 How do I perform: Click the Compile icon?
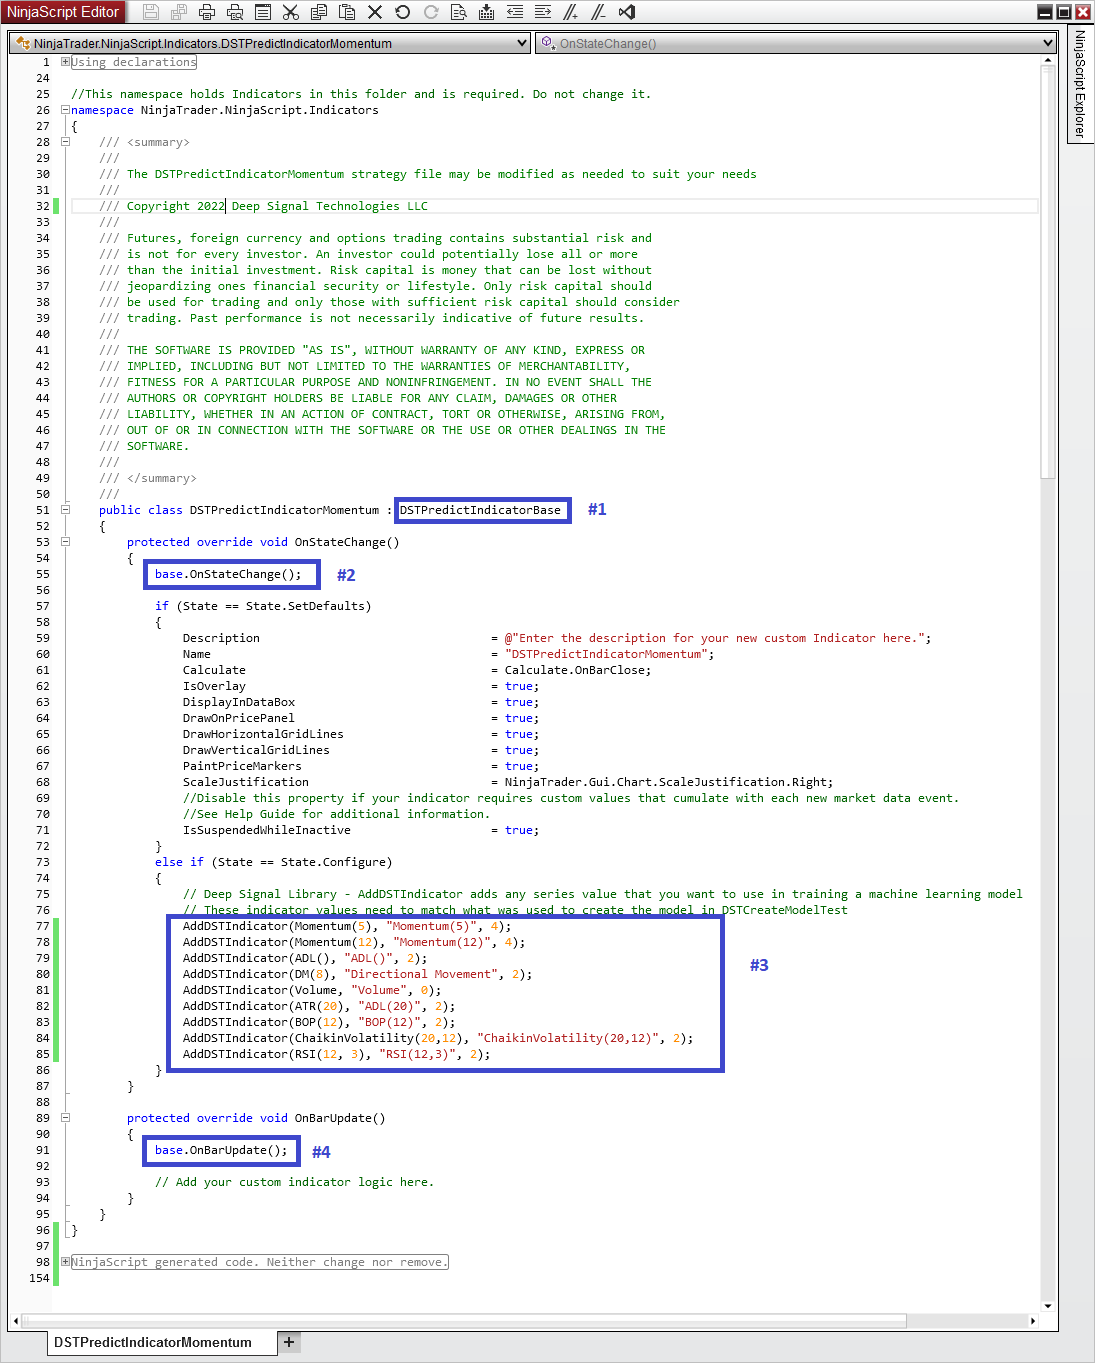point(487,12)
